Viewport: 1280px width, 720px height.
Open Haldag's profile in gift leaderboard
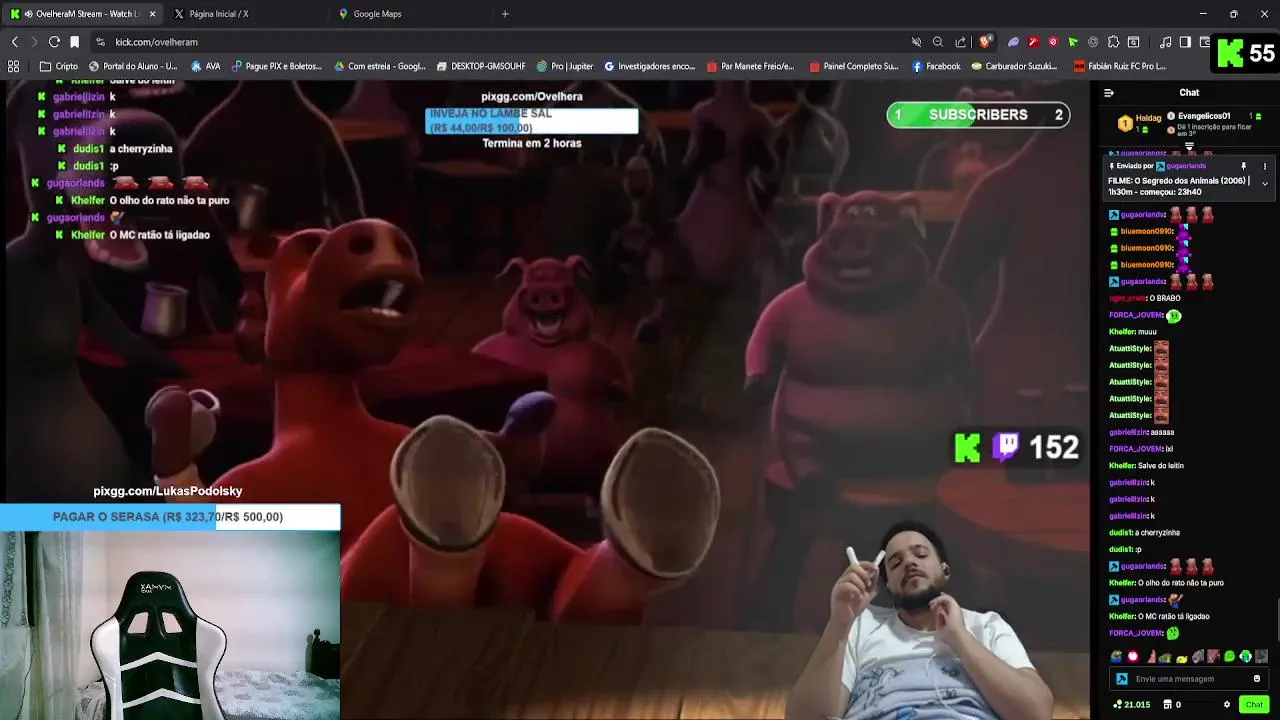(x=1139, y=123)
